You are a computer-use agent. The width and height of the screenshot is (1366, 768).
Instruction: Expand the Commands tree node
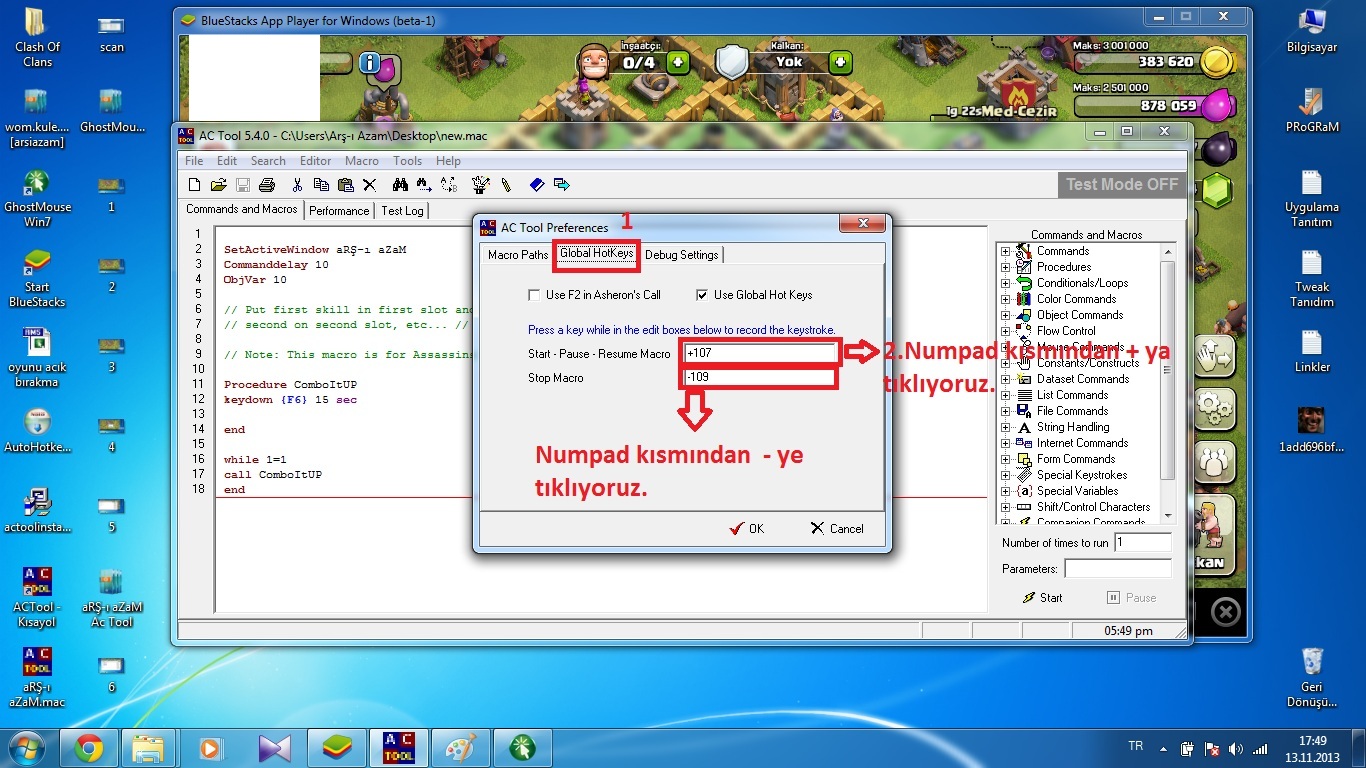(1005, 251)
